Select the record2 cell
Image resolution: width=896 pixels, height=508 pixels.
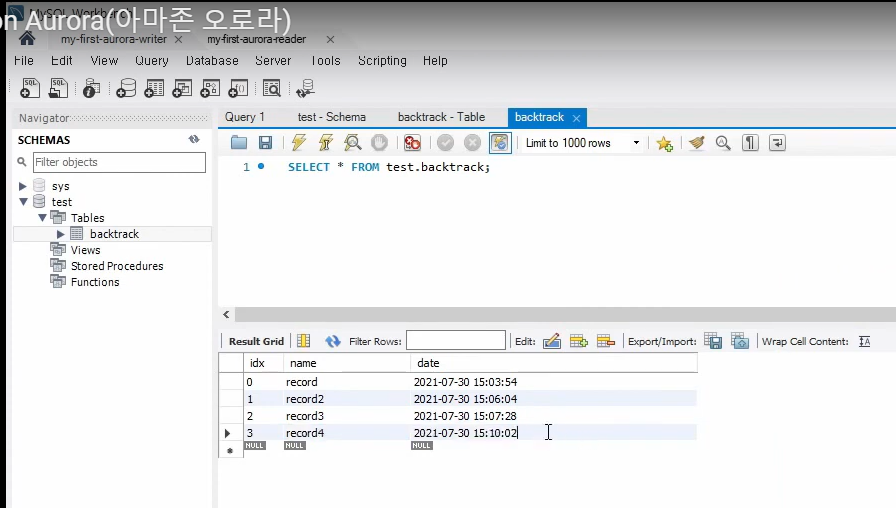pyautogui.click(x=346, y=399)
